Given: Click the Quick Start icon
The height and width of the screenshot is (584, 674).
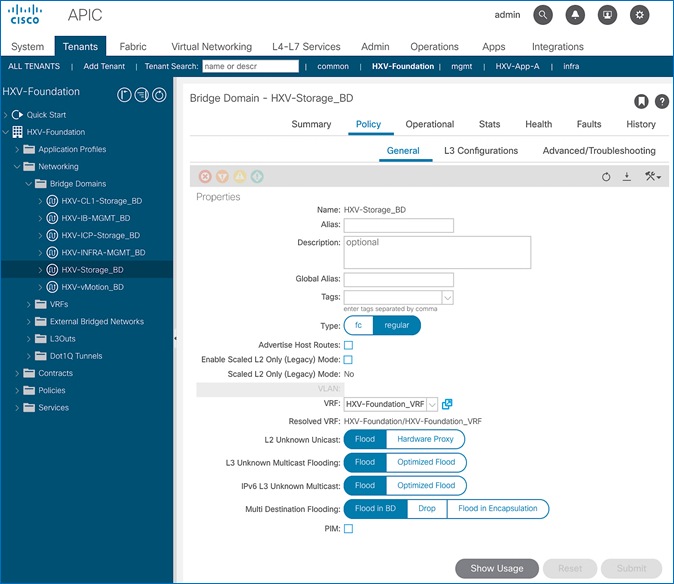Looking at the screenshot, I should (x=17, y=115).
